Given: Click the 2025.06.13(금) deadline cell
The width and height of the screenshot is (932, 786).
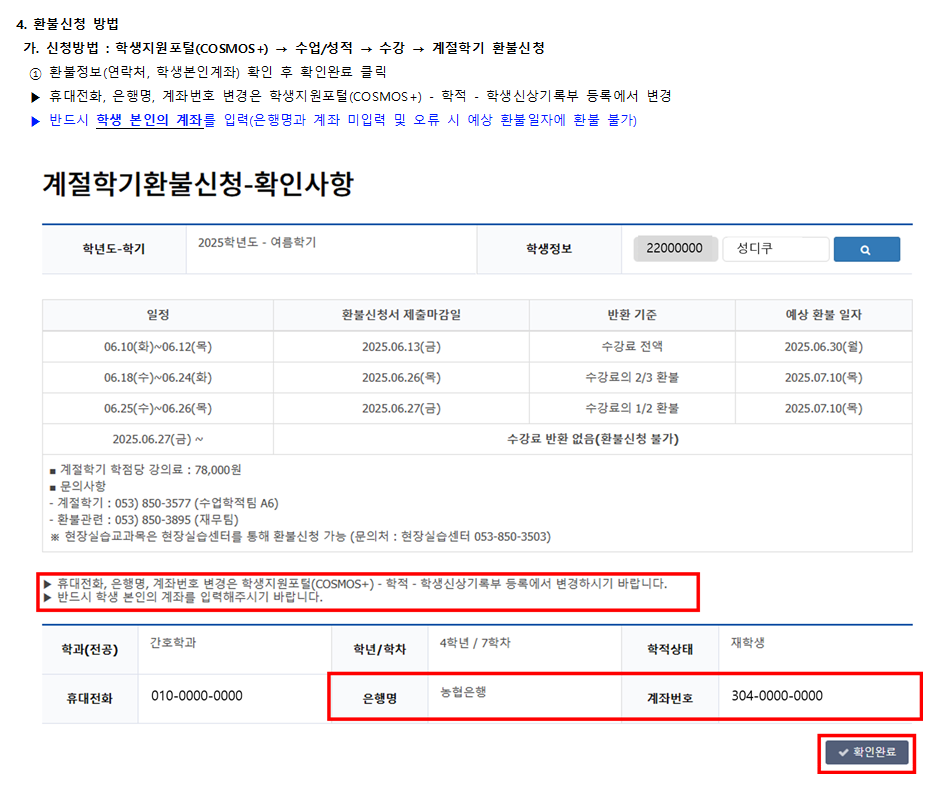Looking at the screenshot, I should [401, 347].
